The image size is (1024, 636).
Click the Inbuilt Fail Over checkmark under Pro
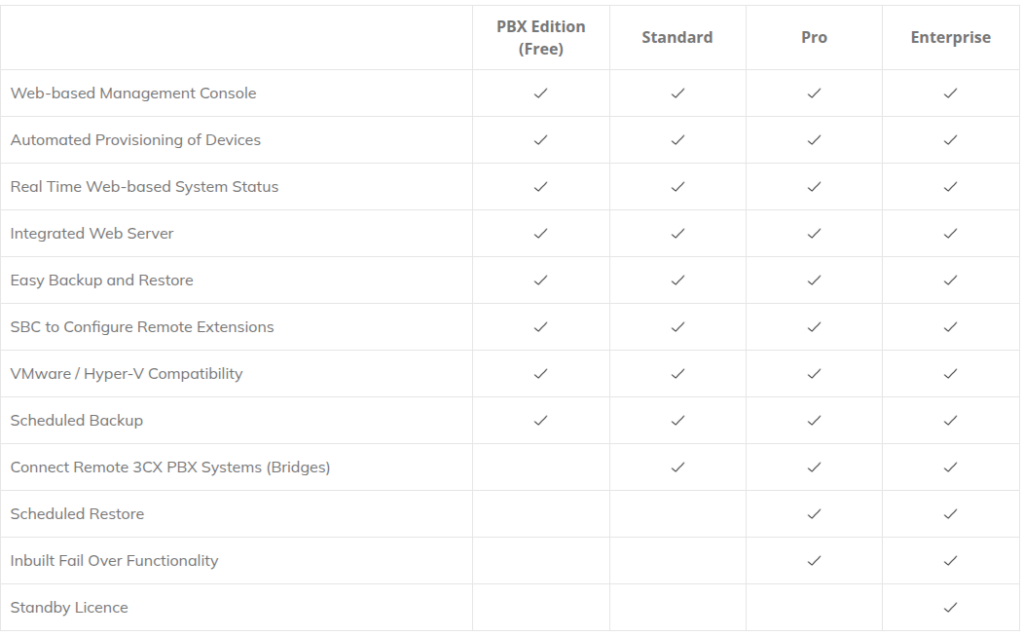coord(814,561)
